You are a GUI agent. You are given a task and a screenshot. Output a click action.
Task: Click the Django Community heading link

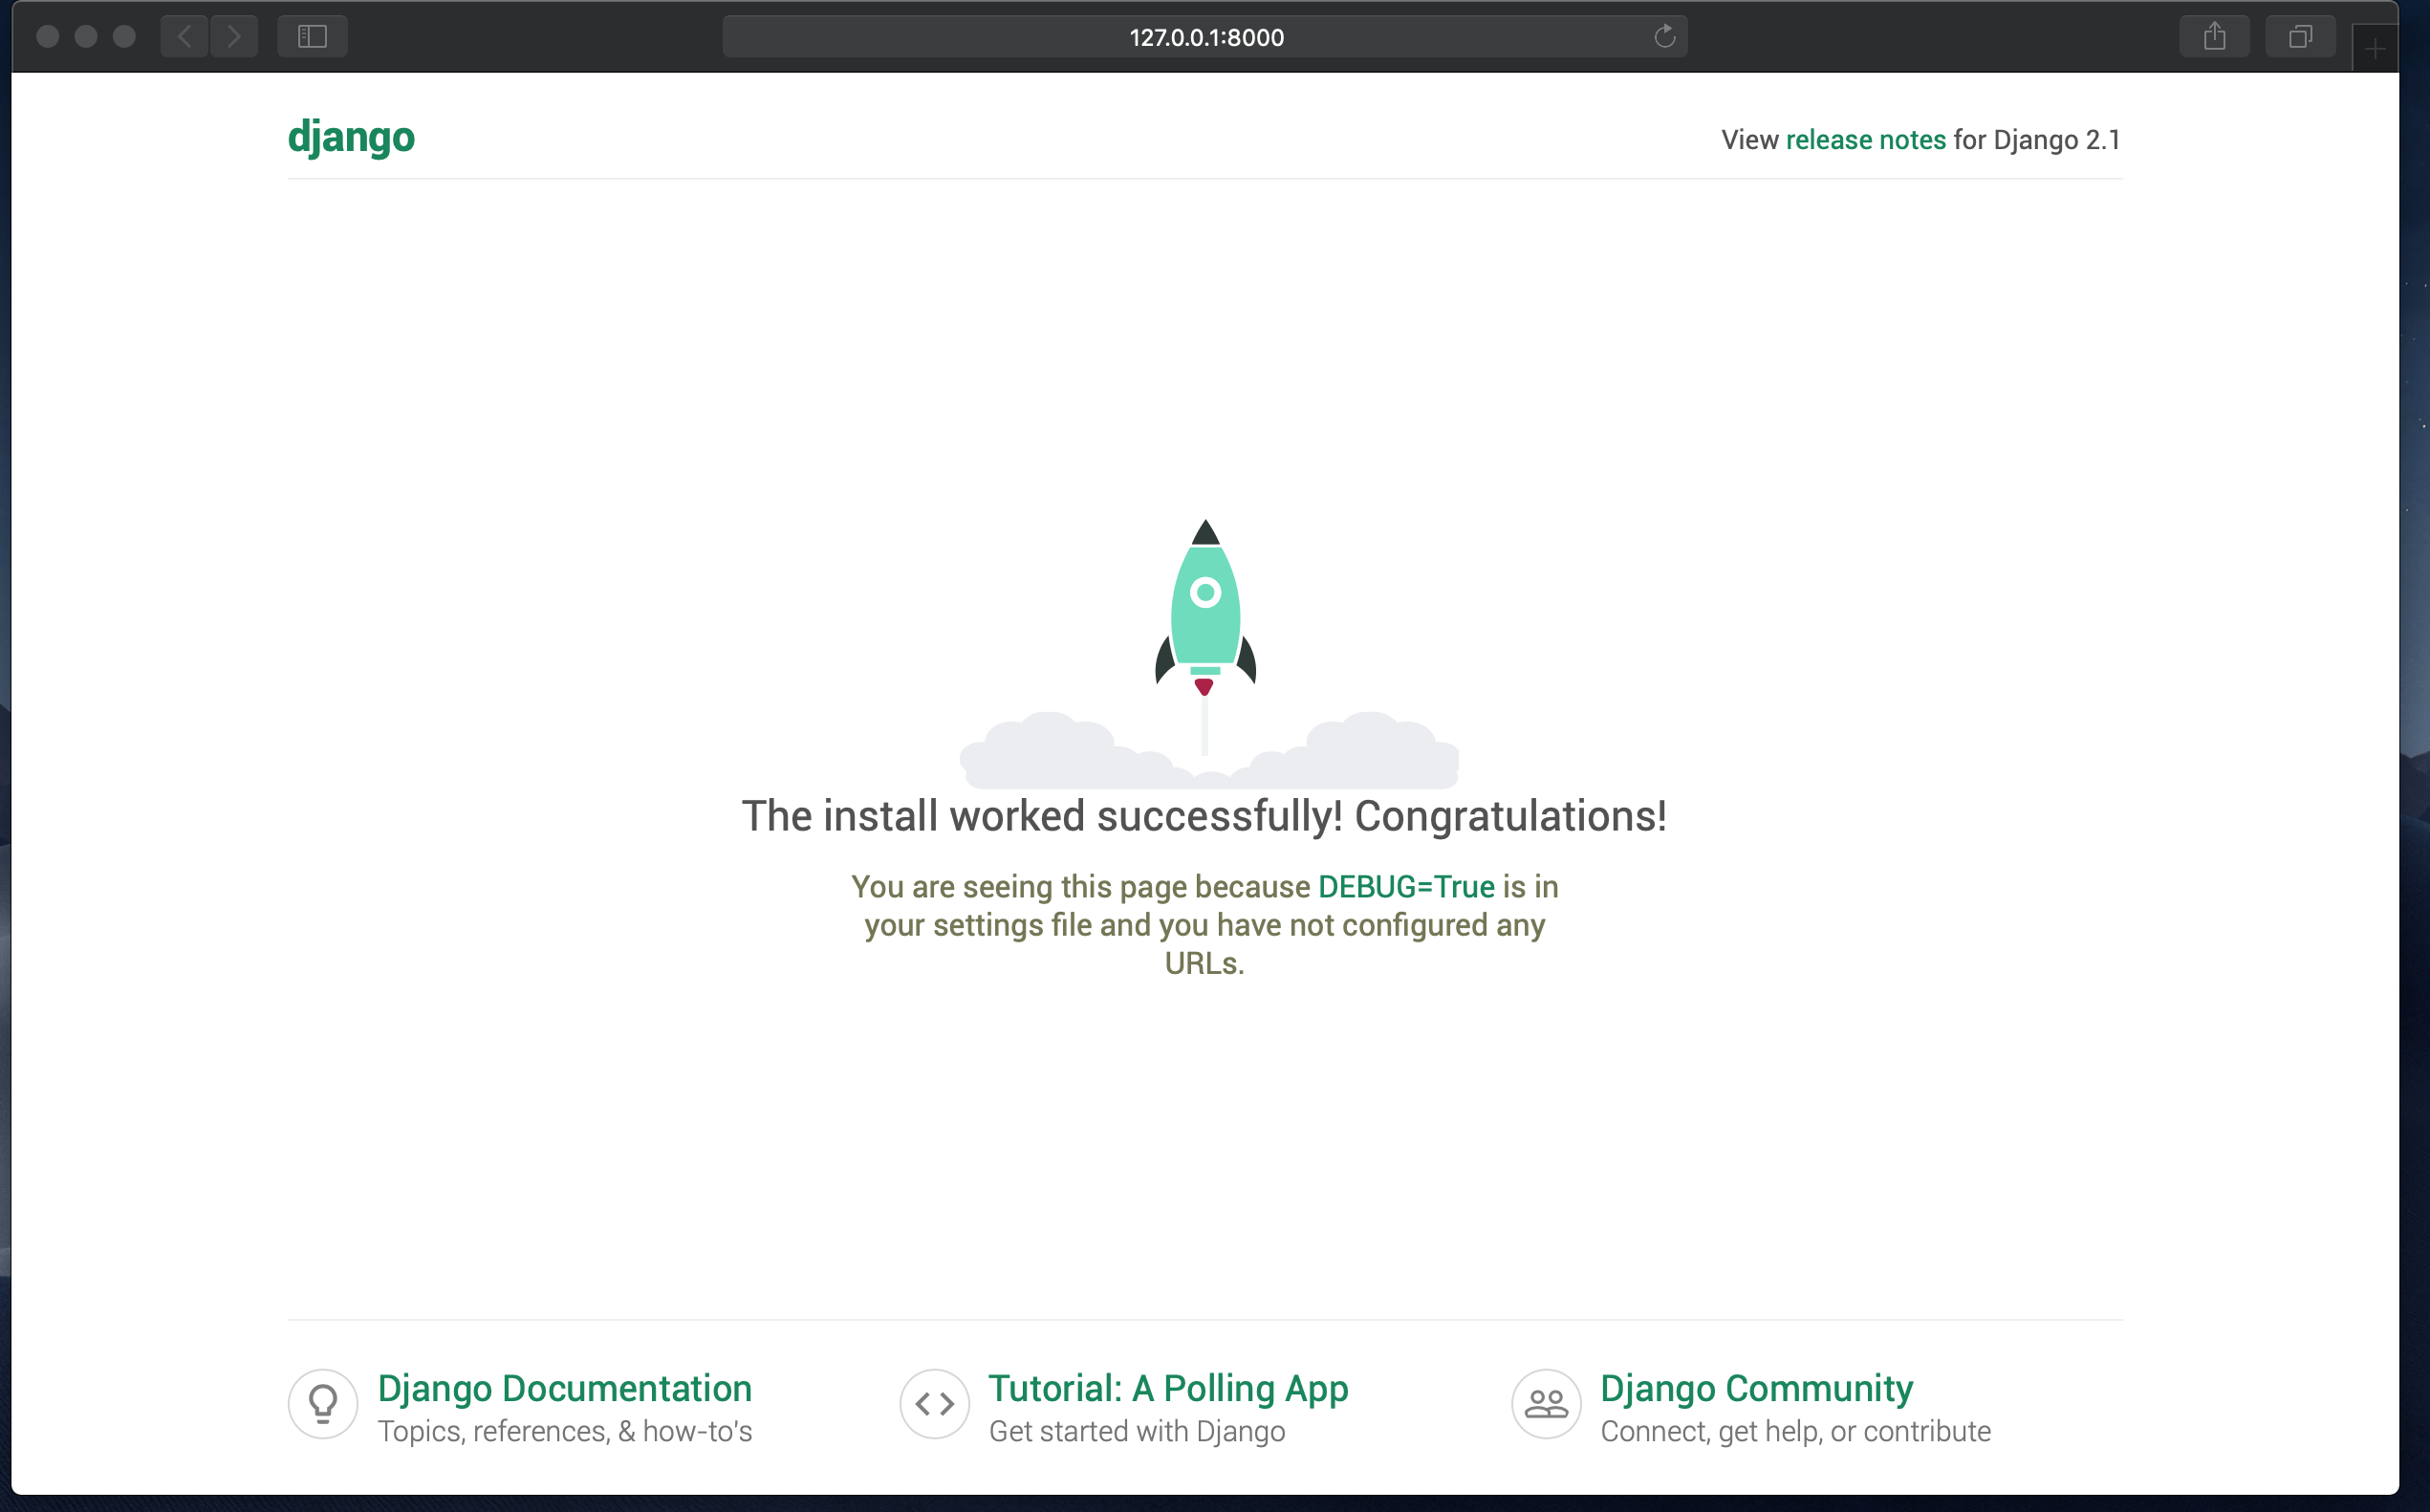1756,1388
